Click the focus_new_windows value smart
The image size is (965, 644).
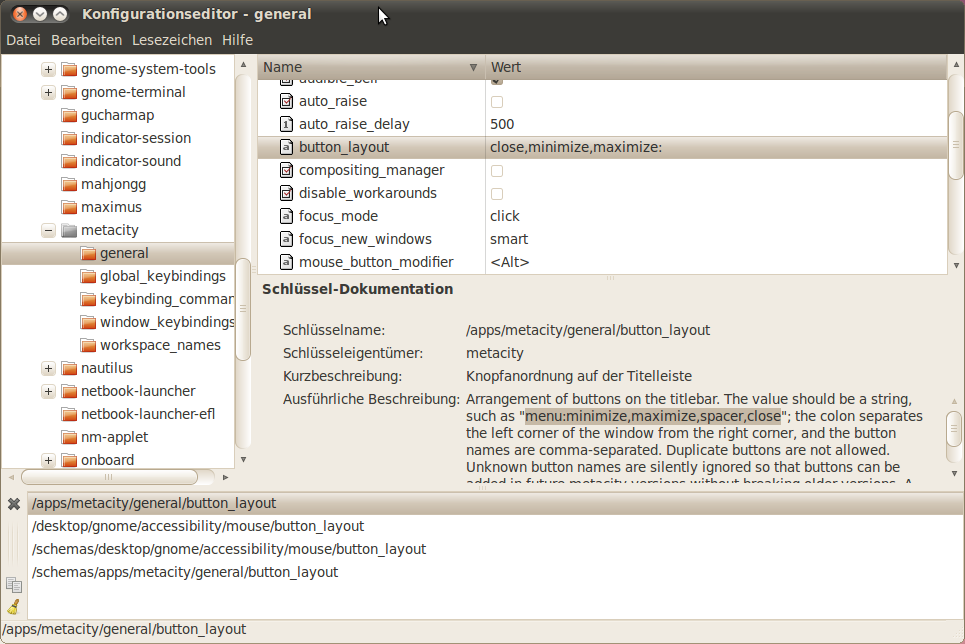(x=509, y=239)
